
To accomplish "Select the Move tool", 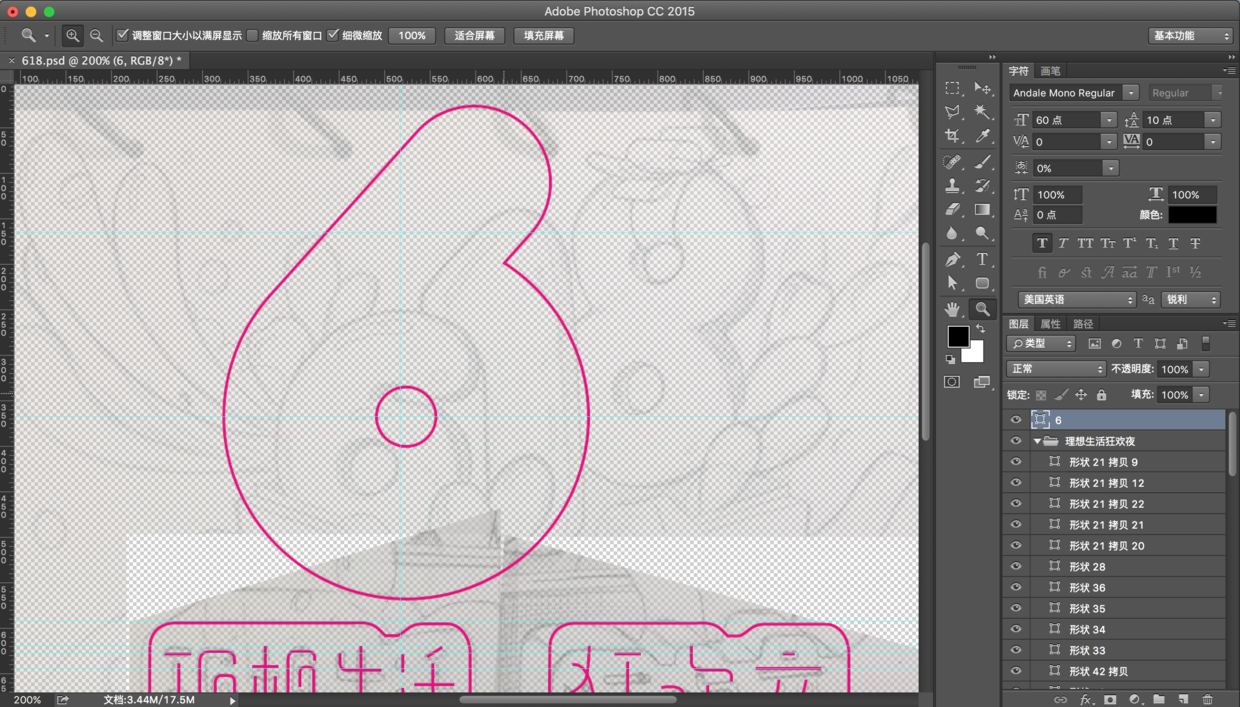I will point(982,88).
